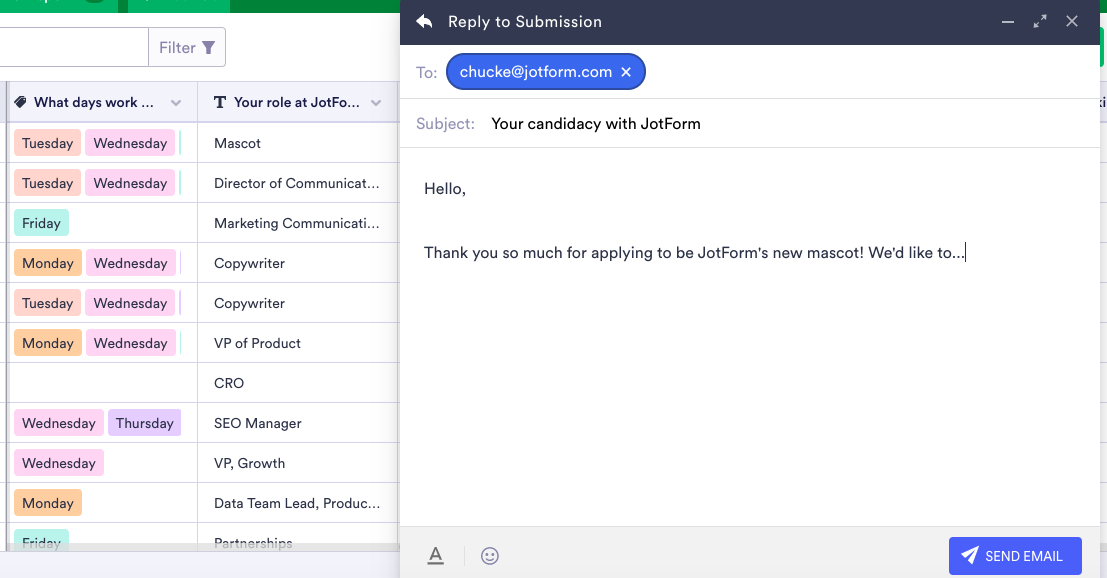
Task: Expand reply panel to full screen
Action: [1040, 21]
